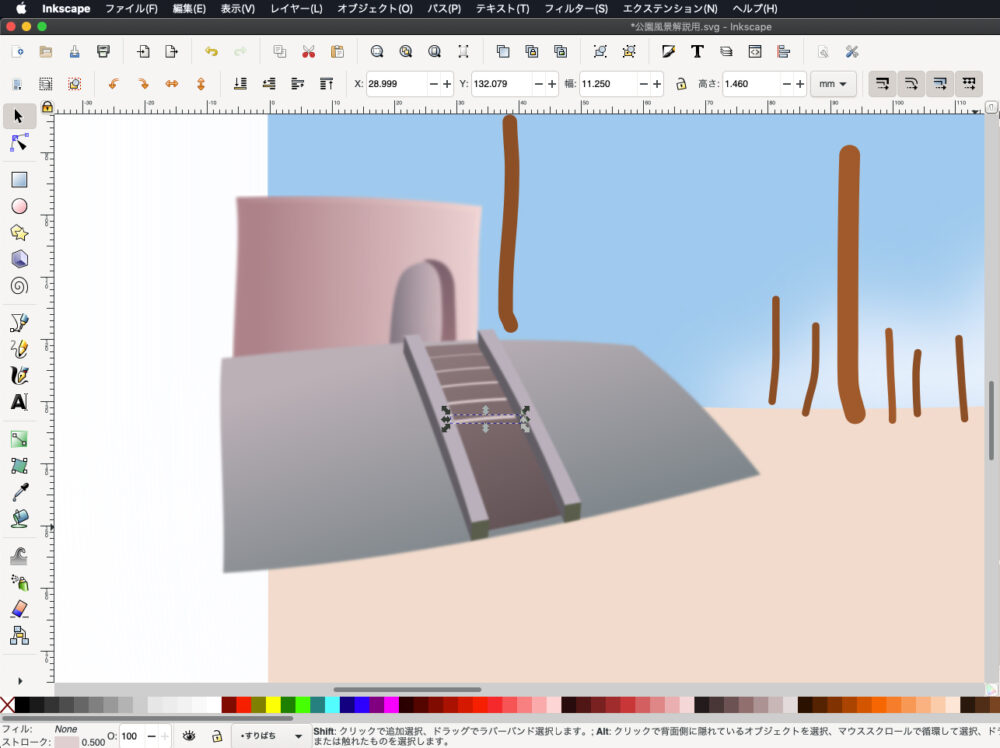Flip selection horizontally
This screenshot has width=1000, height=748.
click(171, 84)
